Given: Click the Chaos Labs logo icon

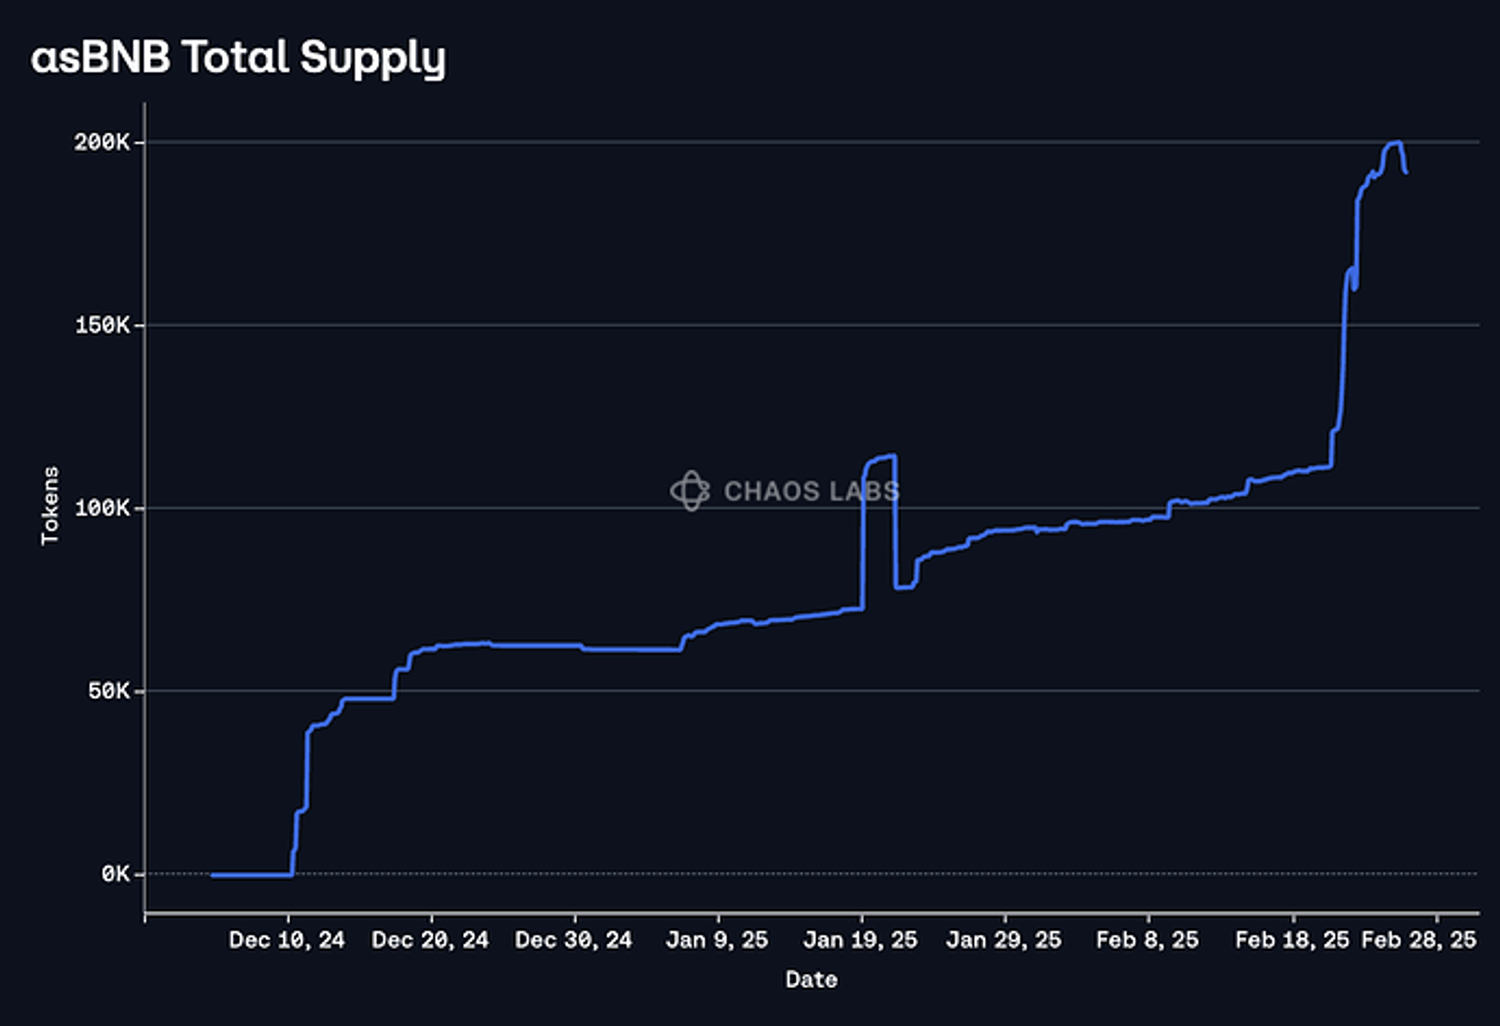Looking at the screenshot, I should tap(690, 491).
